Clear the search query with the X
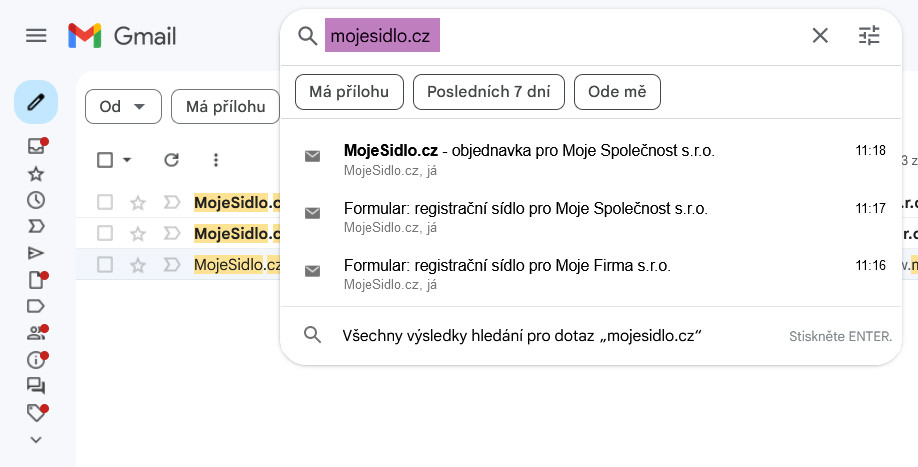Viewport: 918px width, 467px height. pyautogui.click(x=820, y=36)
